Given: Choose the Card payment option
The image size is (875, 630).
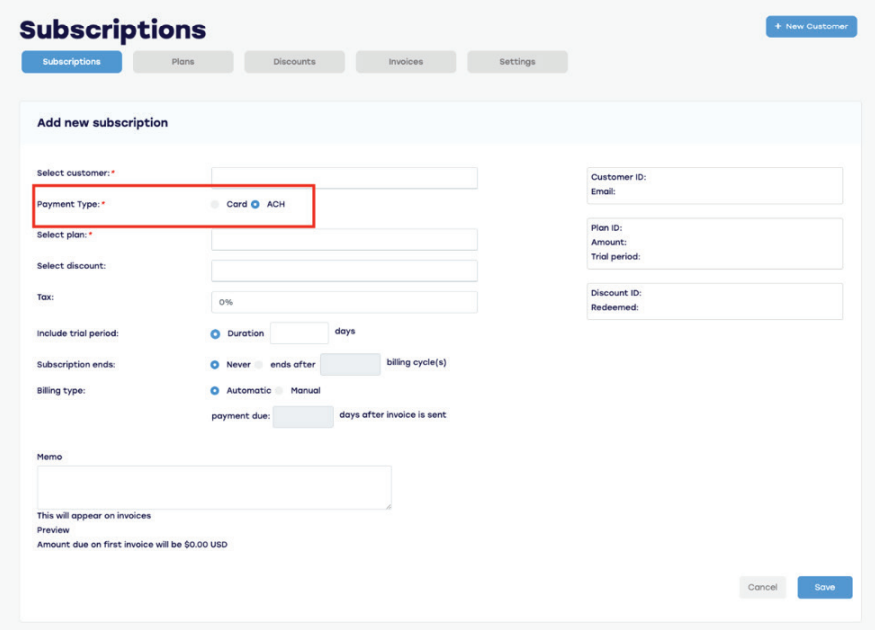Looking at the screenshot, I should coord(214,204).
